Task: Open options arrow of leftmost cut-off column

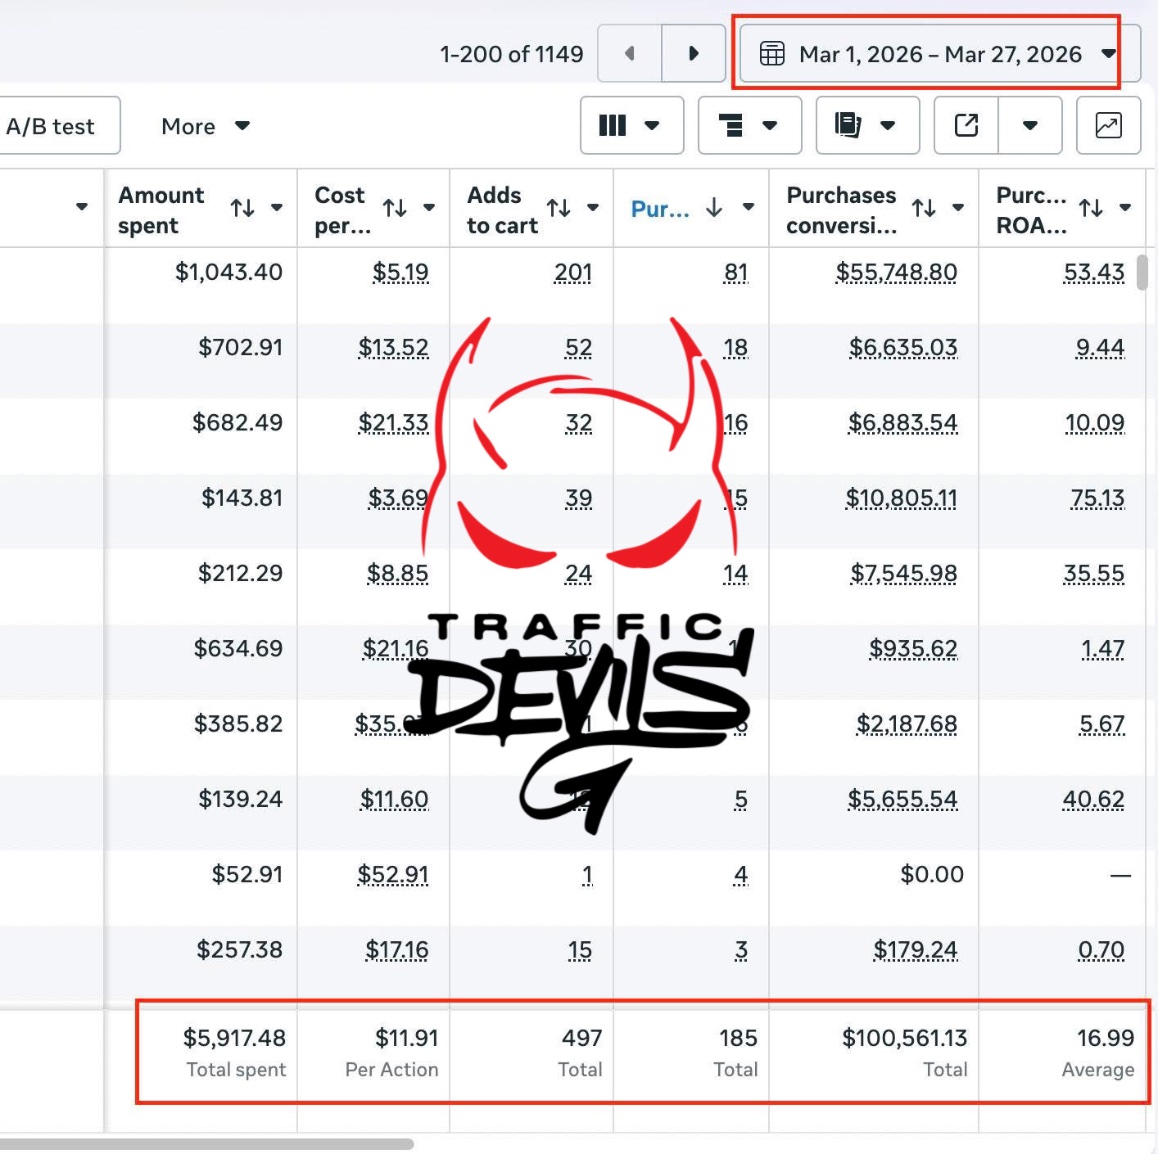Action: pyautogui.click(x=82, y=207)
